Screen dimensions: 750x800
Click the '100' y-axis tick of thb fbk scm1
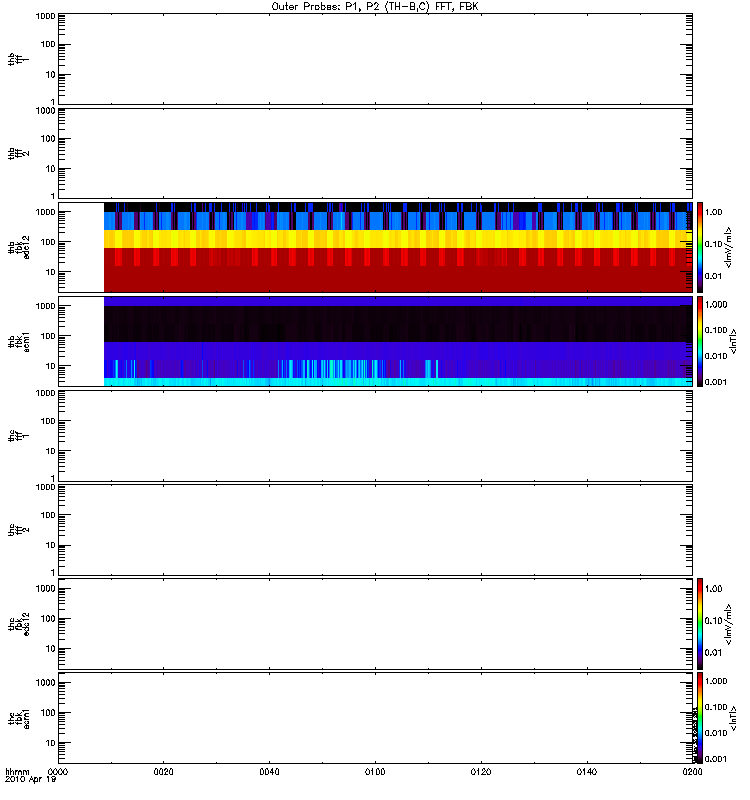click(x=48, y=336)
